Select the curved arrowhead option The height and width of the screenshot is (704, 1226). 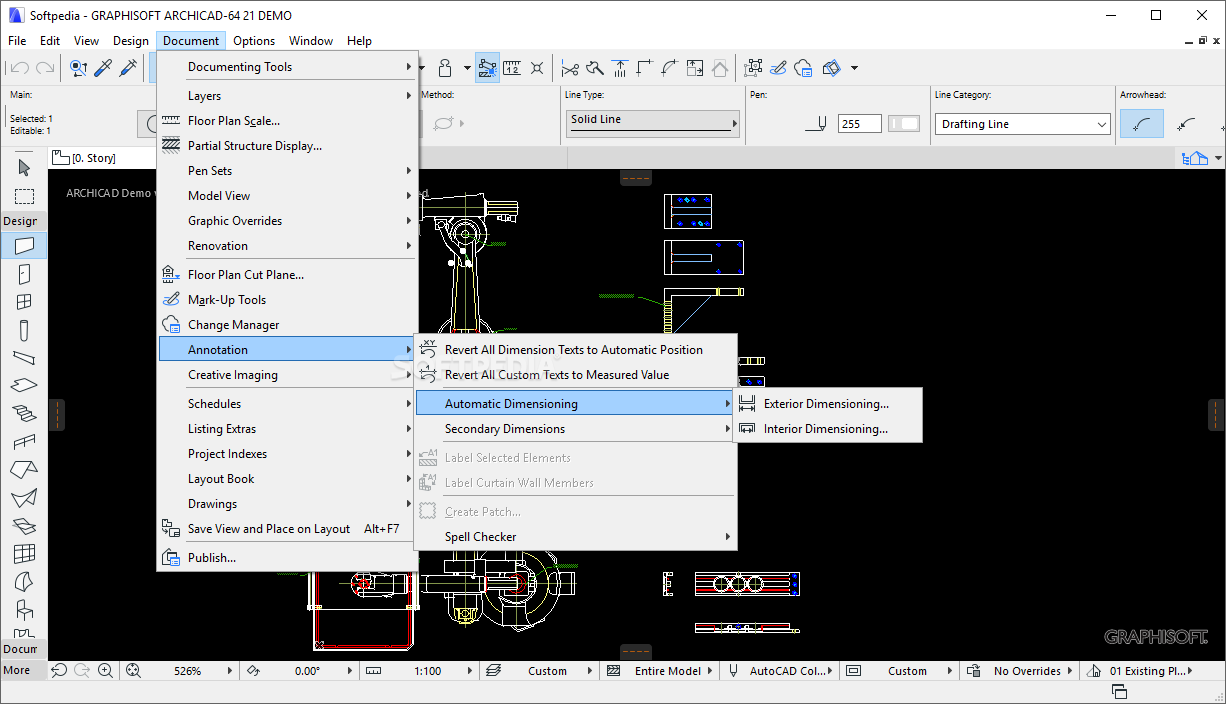pos(1144,124)
